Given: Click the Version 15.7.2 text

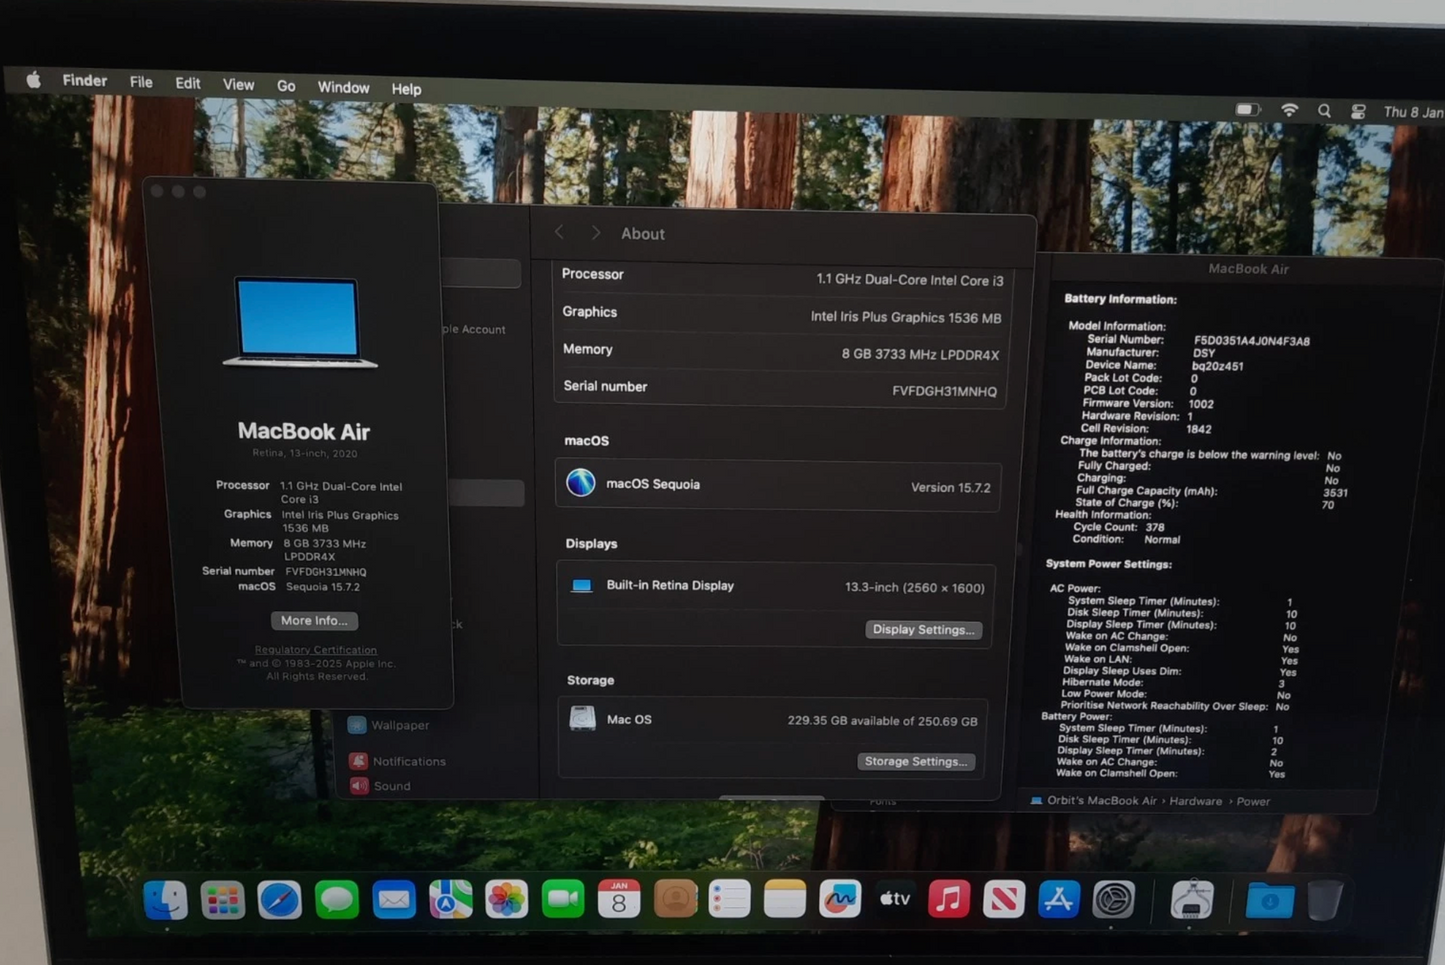Looking at the screenshot, I should 950,487.
